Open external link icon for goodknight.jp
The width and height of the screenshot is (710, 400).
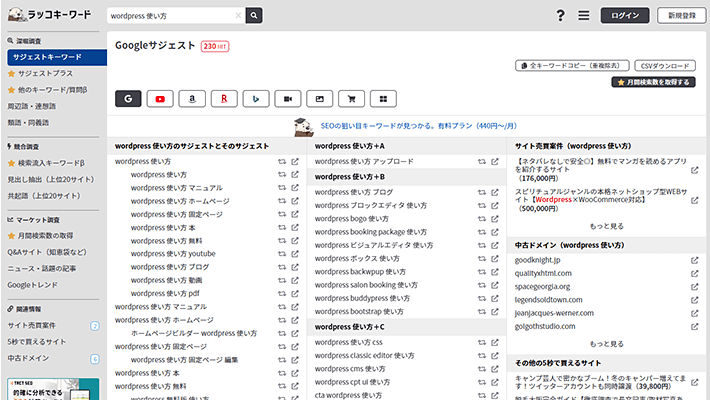pos(695,260)
